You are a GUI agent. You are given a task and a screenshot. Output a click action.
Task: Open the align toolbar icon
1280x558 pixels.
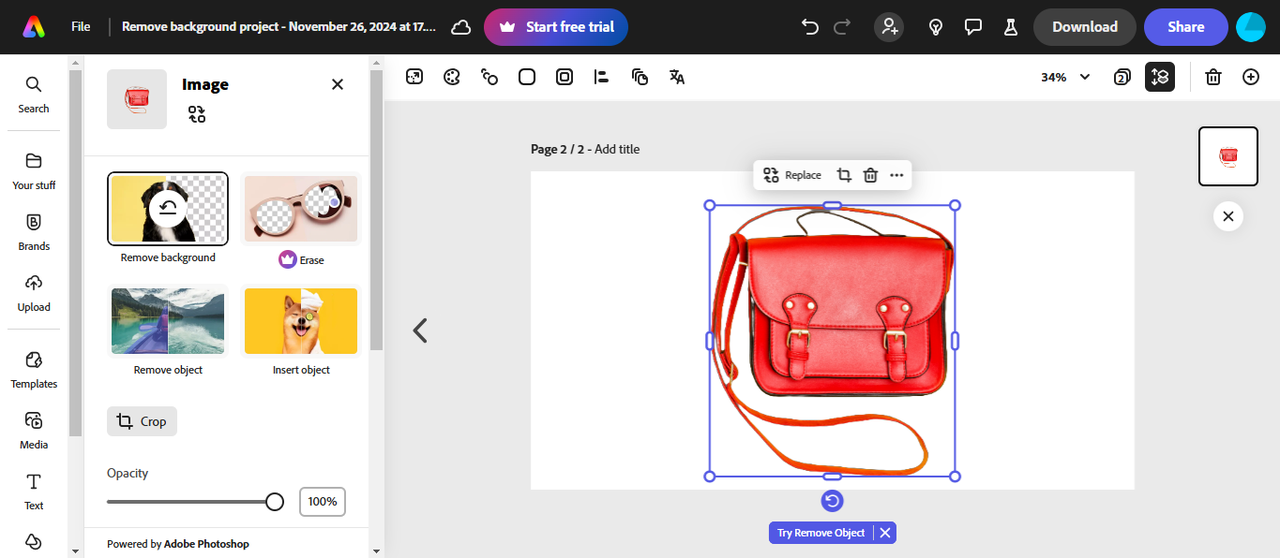[602, 77]
